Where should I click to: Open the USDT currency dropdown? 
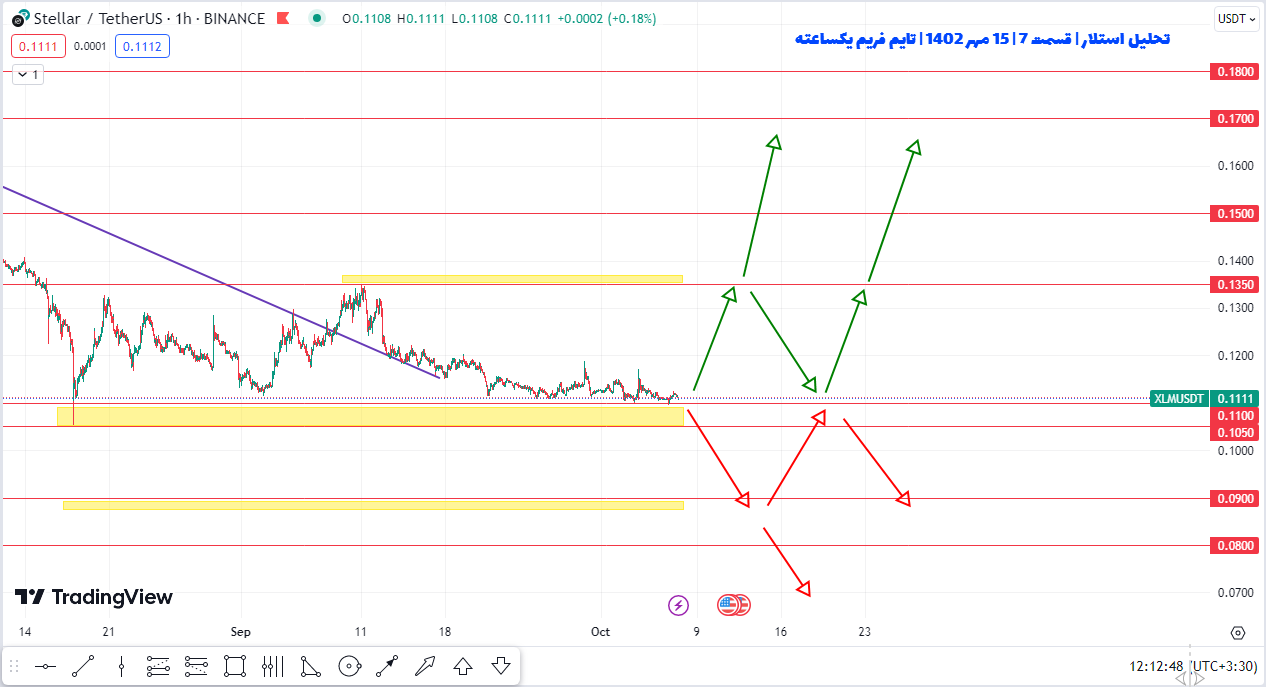pos(1236,19)
